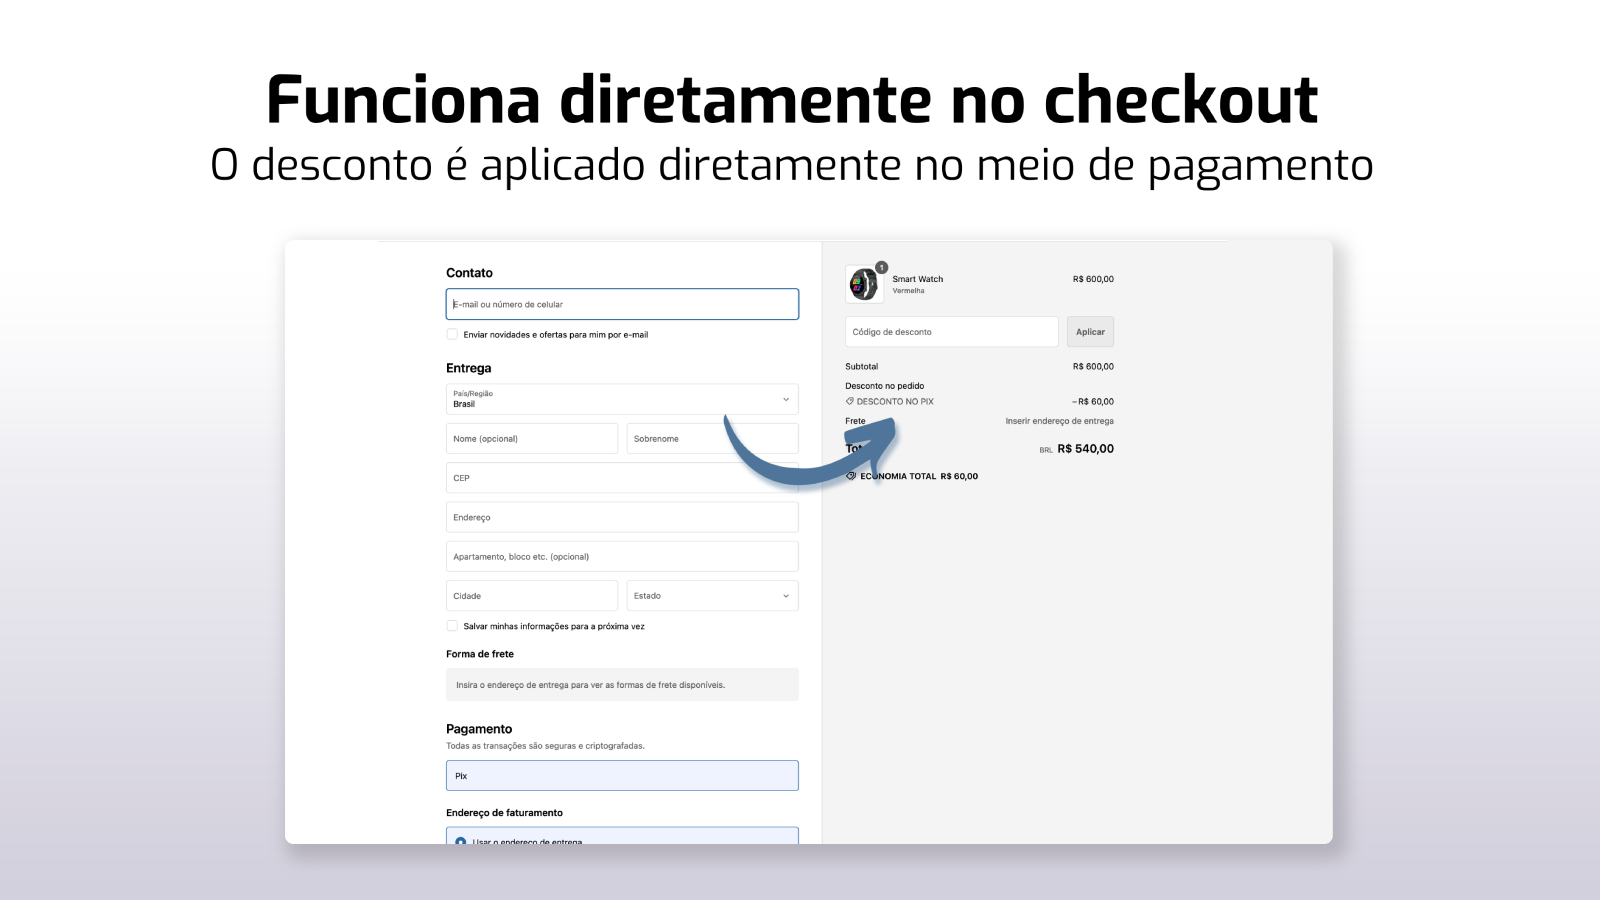Viewport: 1600px width, 900px height.
Task: Open the País/Região Brasil dropdown
Action: [x=622, y=399]
